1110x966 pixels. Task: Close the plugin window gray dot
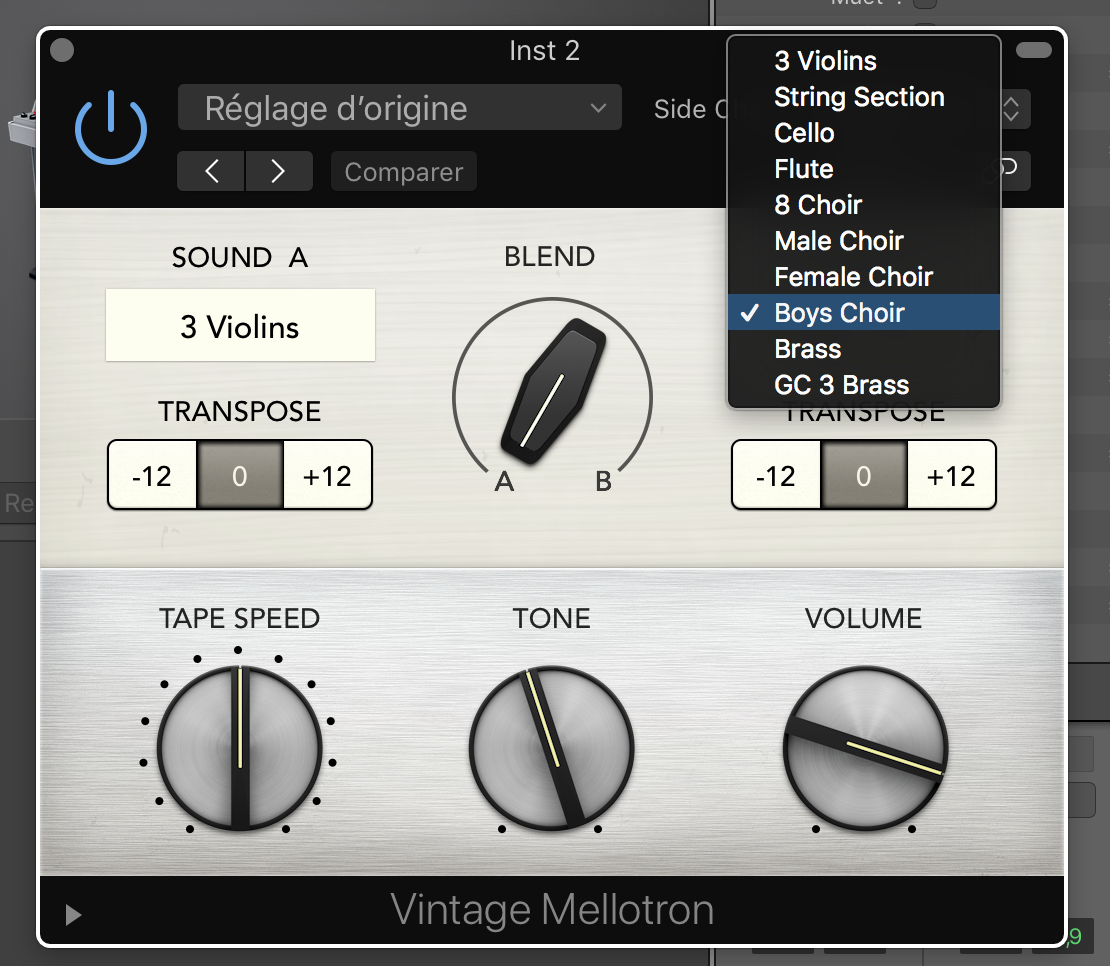(62, 50)
